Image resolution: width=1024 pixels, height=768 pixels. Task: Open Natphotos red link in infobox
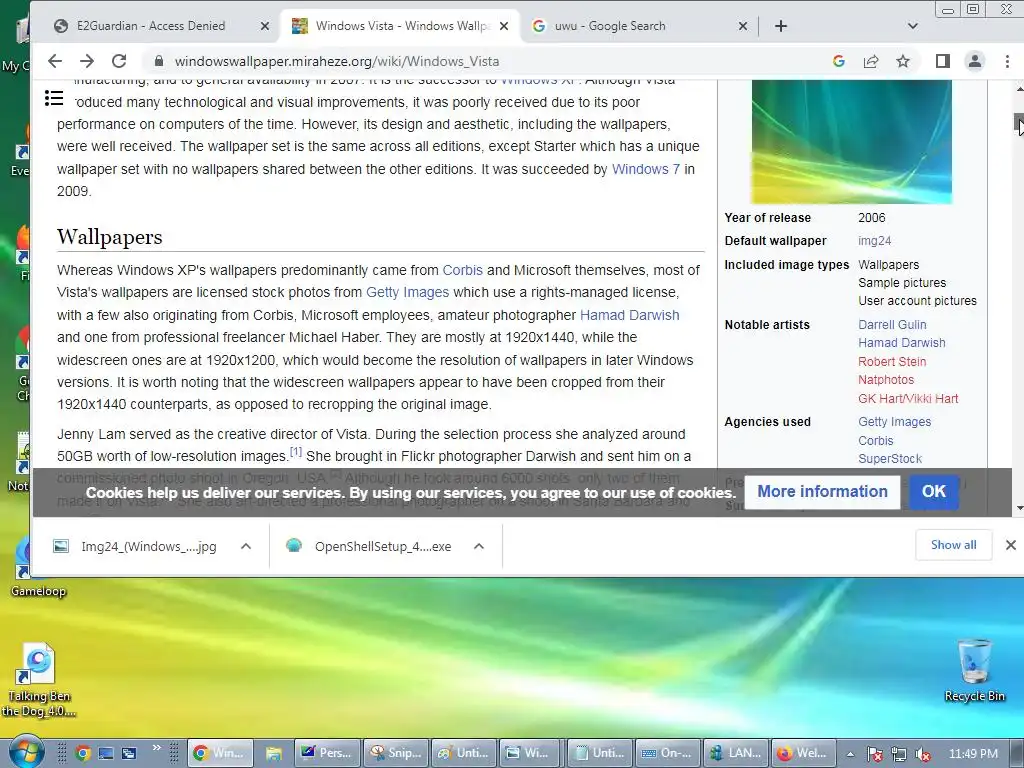[x=886, y=379]
